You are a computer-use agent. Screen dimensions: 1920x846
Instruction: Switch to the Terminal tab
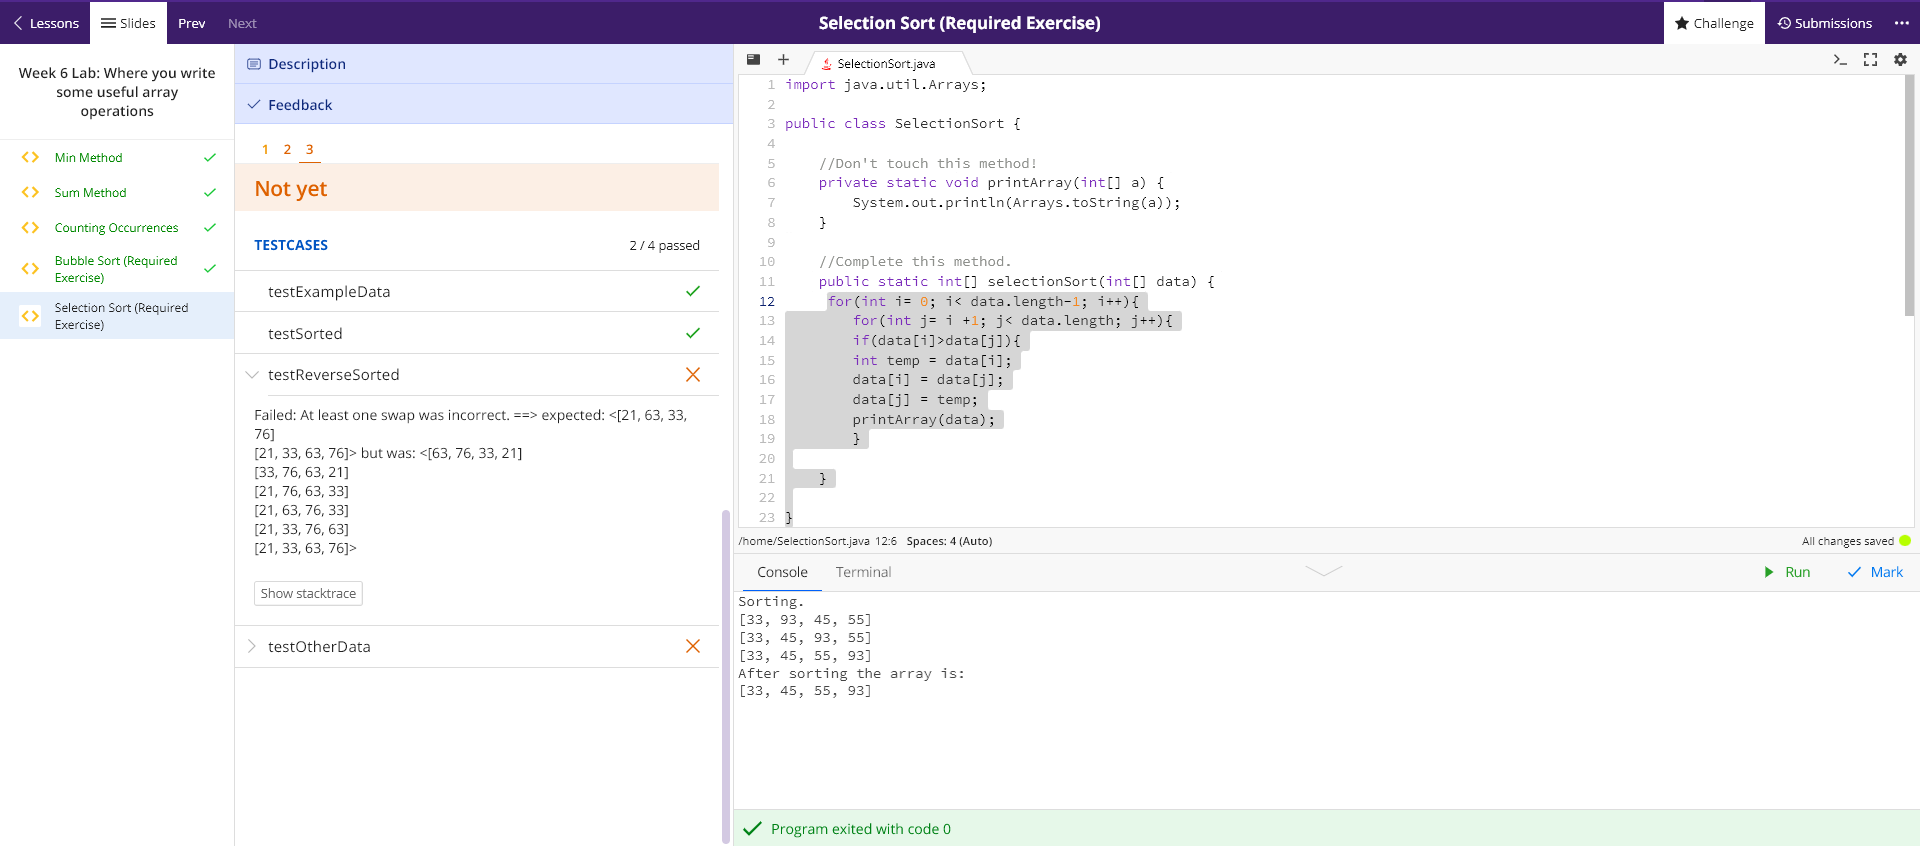click(863, 572)
